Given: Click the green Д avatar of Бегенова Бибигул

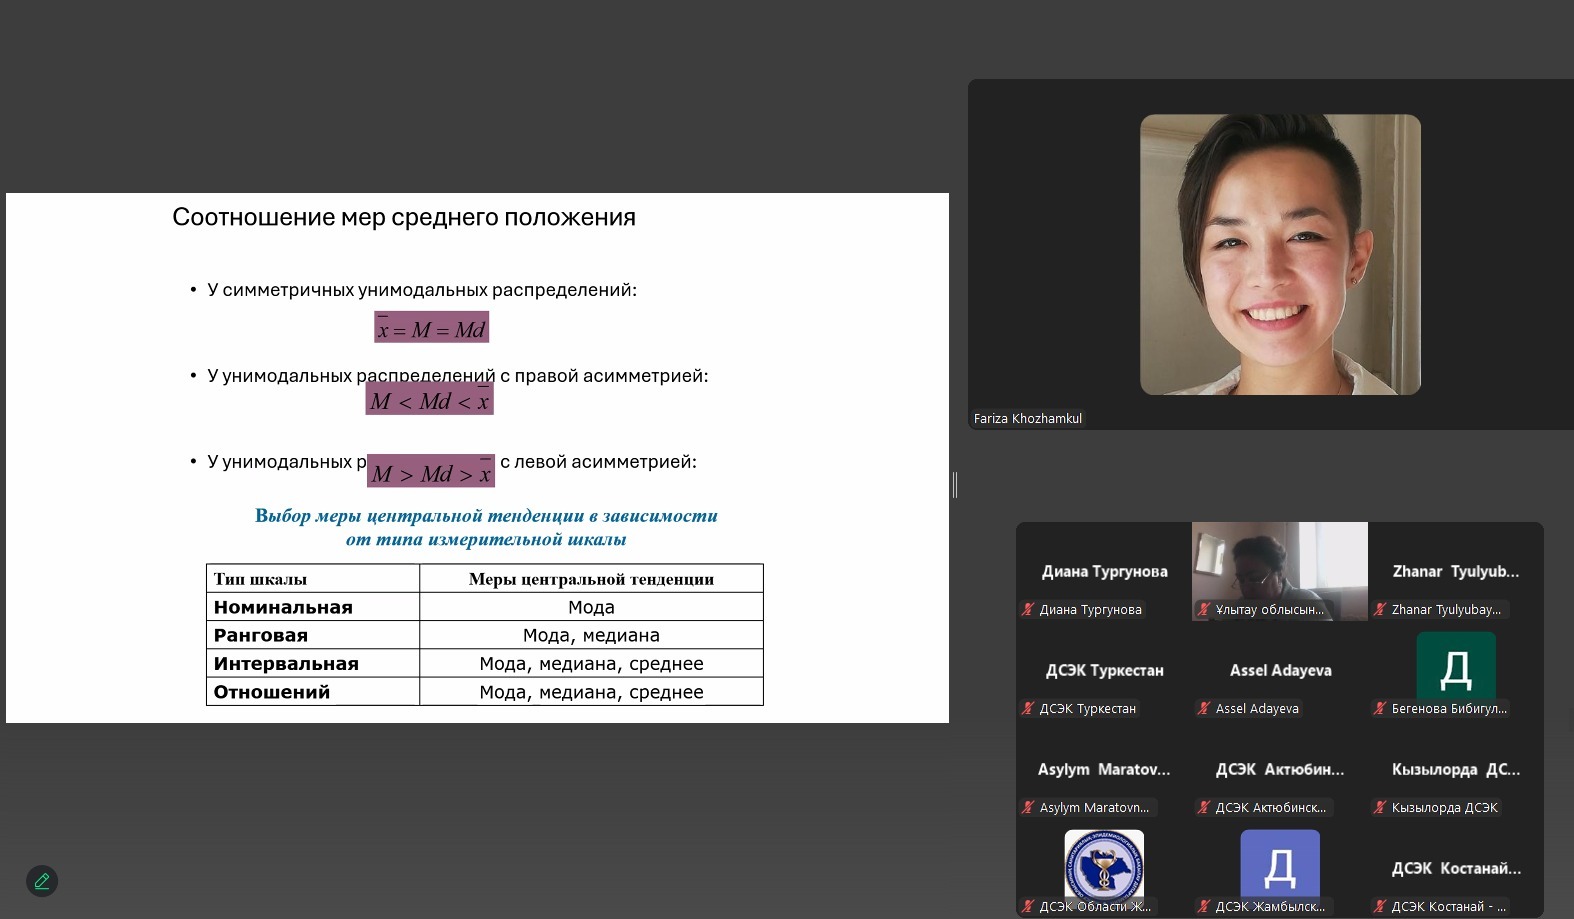Looking at the screenshot, I should 1456,666.
